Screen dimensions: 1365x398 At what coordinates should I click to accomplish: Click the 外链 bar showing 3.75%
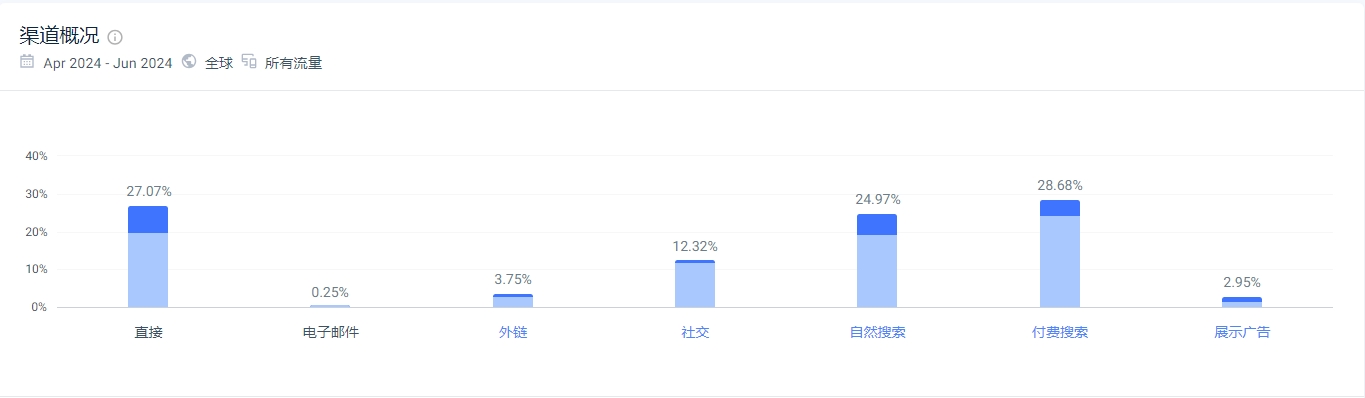point(513,300)
